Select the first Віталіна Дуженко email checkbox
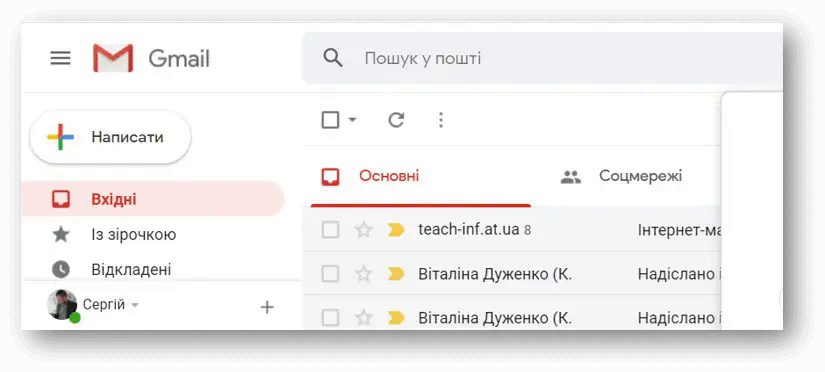The image size is (825, 372). (330, 274)
